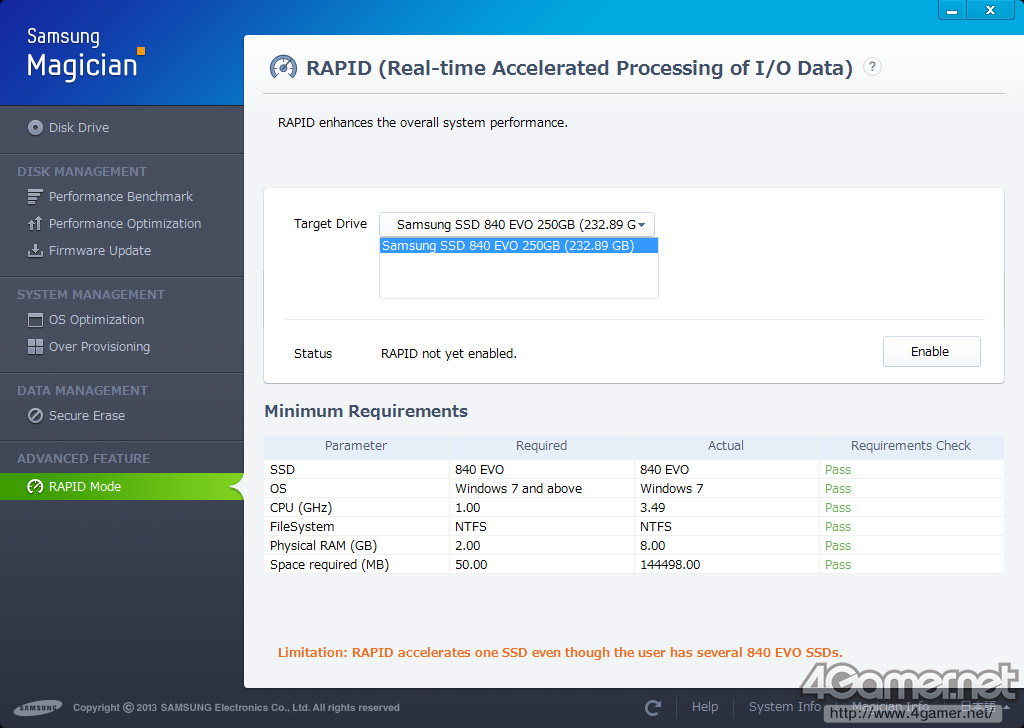Click the Pass result in Space required row
The width and height of the screenshot is (1024, 728).
[838, 564]
